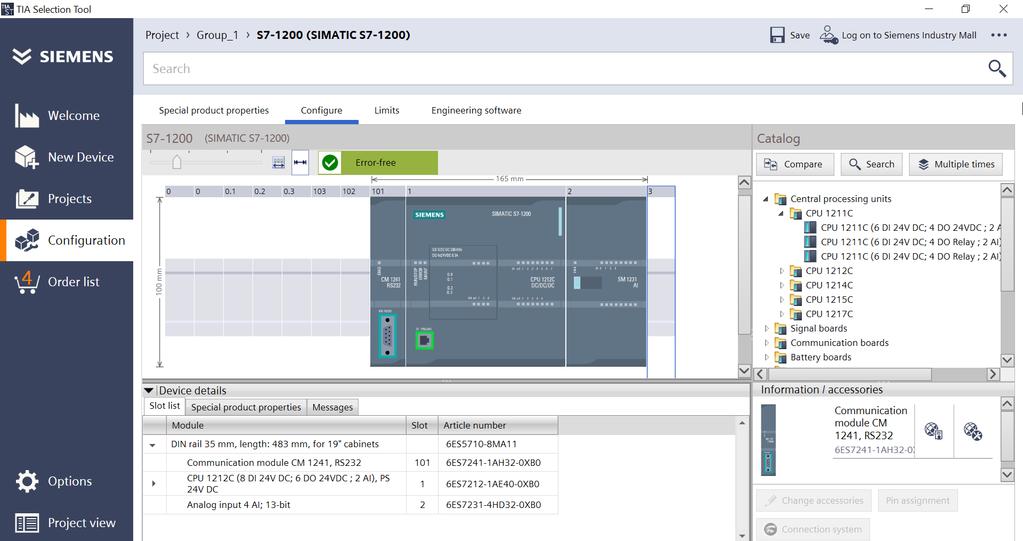Click the zoom slider handle

pos(176,162)
